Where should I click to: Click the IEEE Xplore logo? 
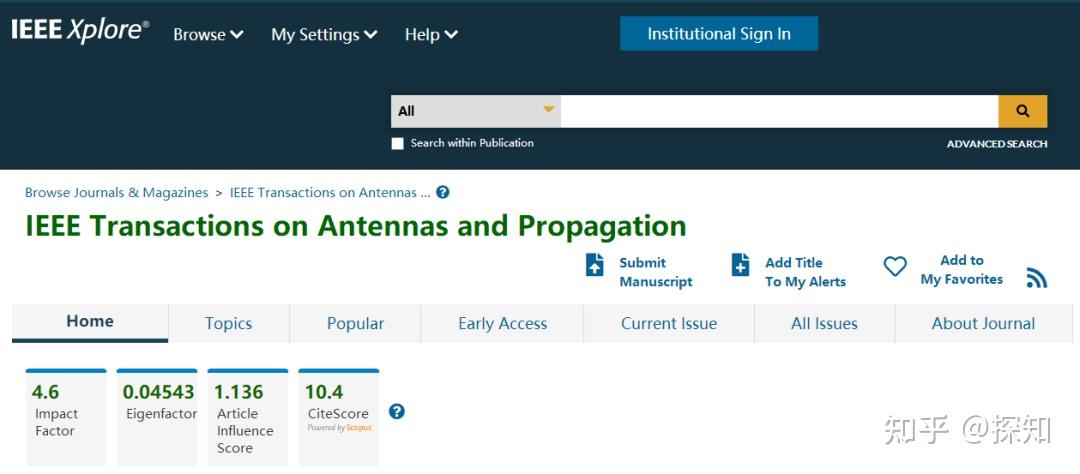[x=80, y=31]
